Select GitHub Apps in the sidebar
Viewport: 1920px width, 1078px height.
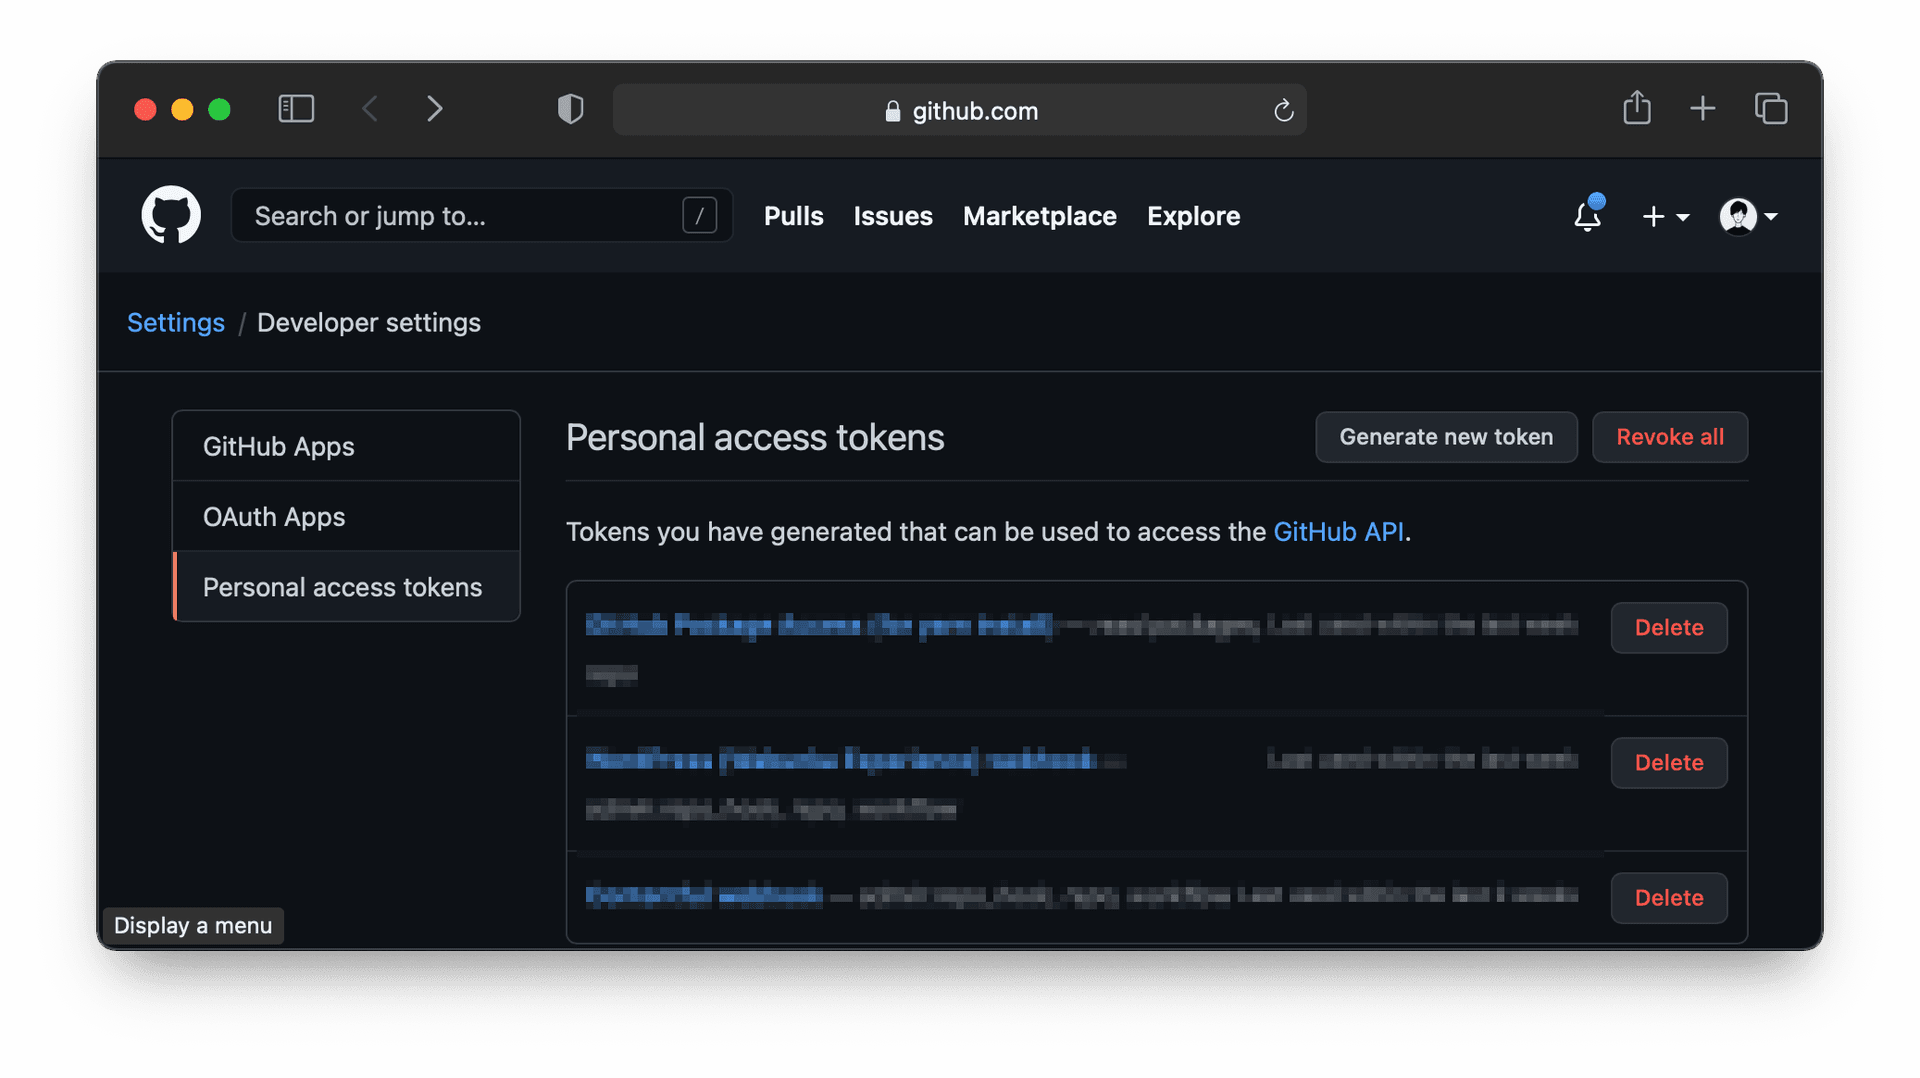click(346, 446)
